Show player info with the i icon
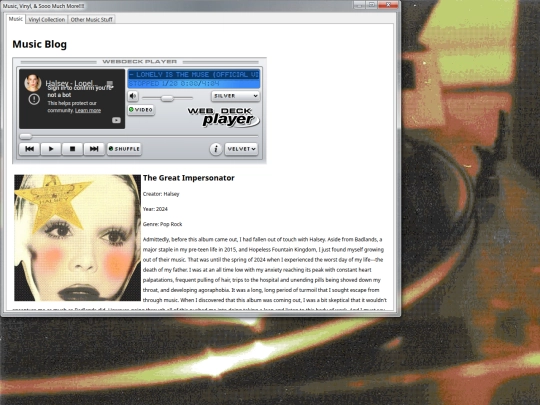Screen dimensions: 540x405 point(216,149)
